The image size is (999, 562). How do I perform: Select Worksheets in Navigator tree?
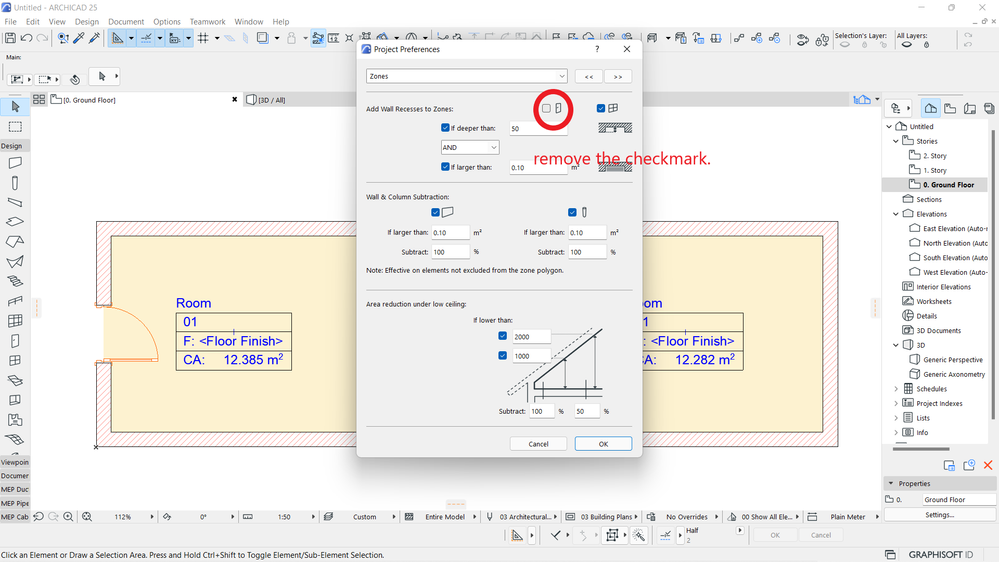933,301
